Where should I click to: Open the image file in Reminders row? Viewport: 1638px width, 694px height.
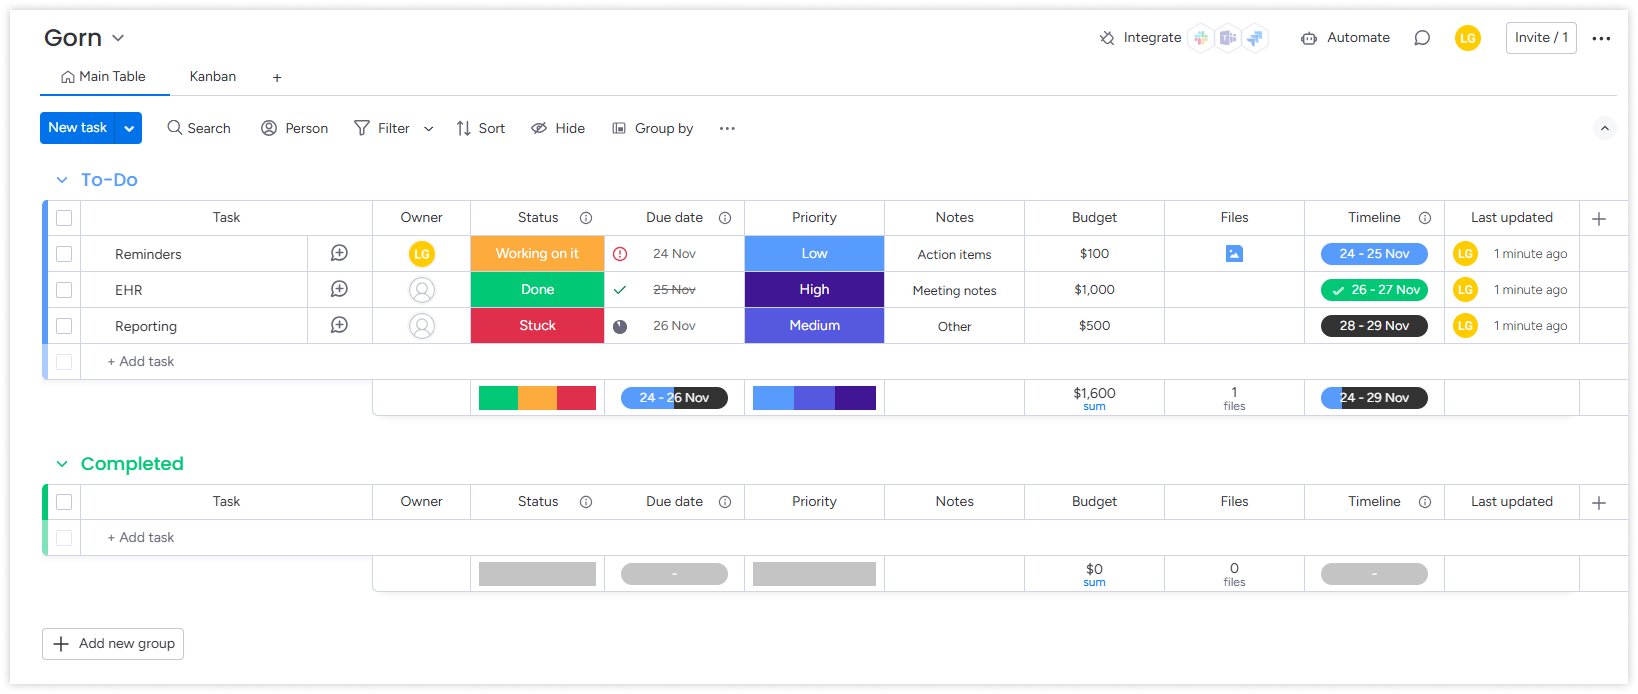pyautogui.click(x=1234, y=254)
